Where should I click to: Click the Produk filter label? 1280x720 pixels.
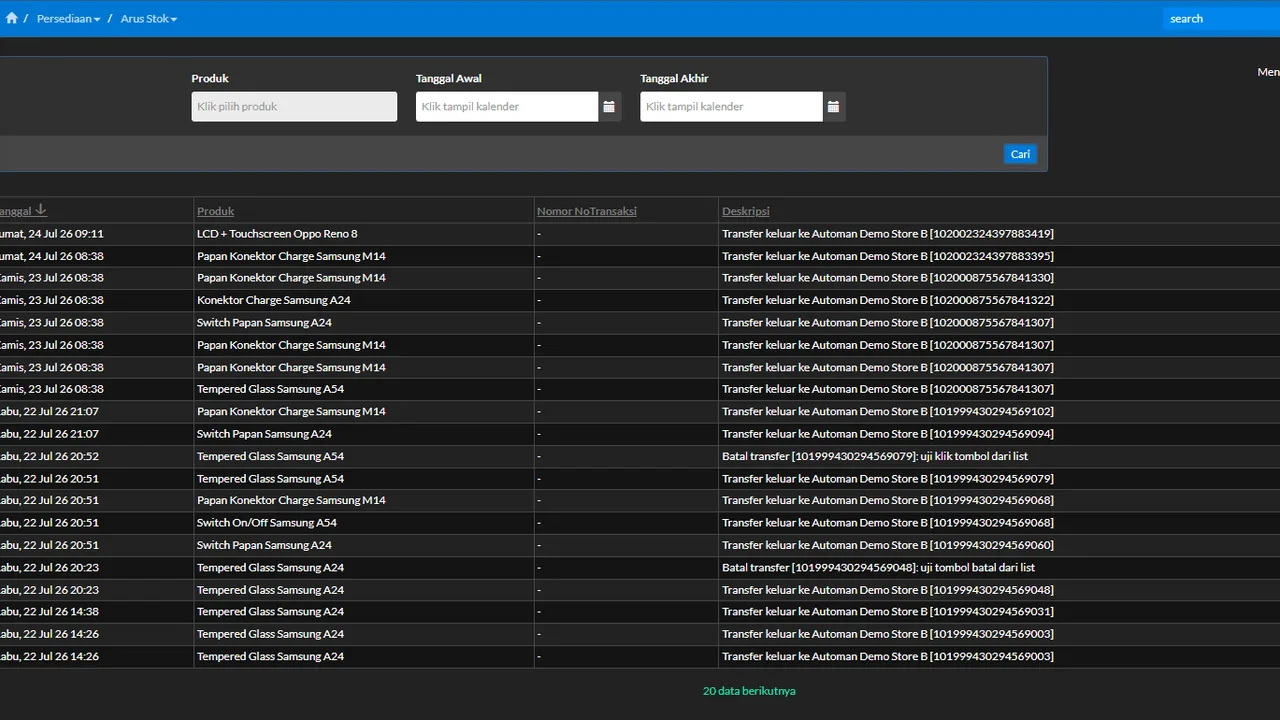coord(210,78)
